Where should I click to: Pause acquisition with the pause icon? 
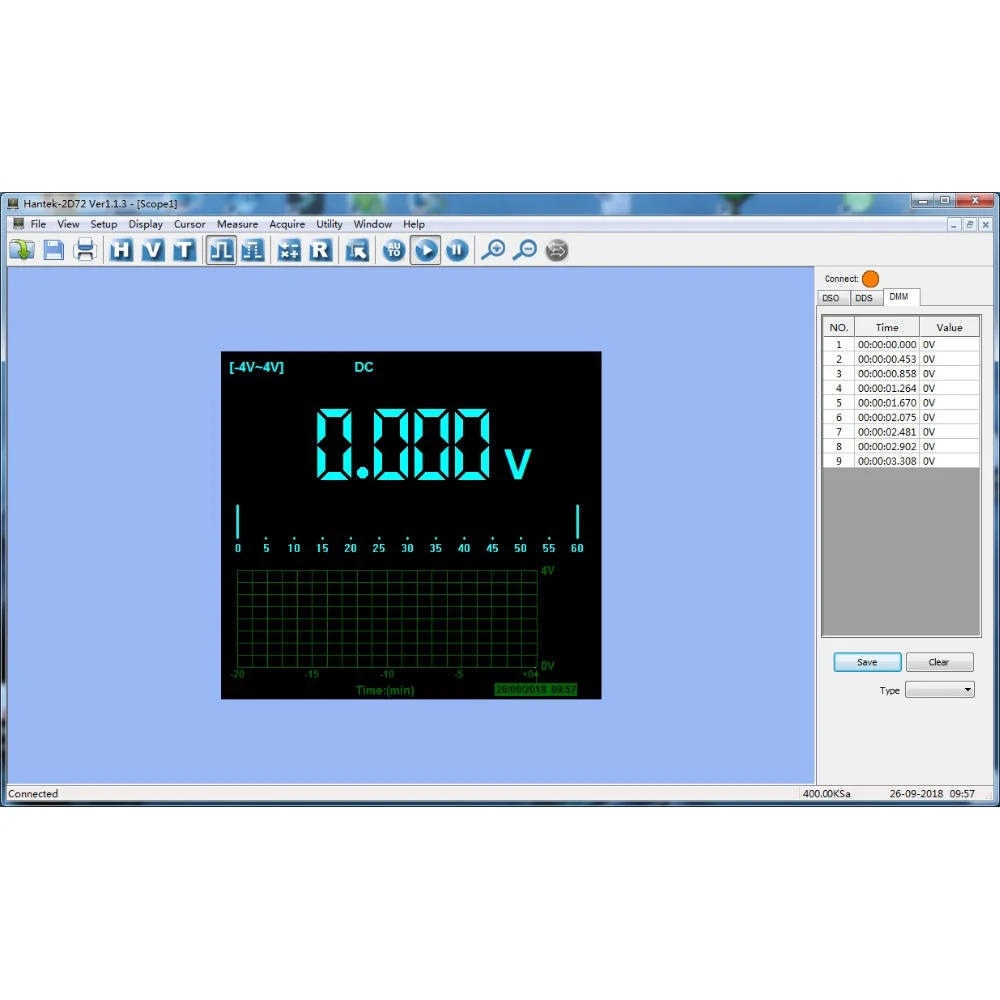point(457,249)
